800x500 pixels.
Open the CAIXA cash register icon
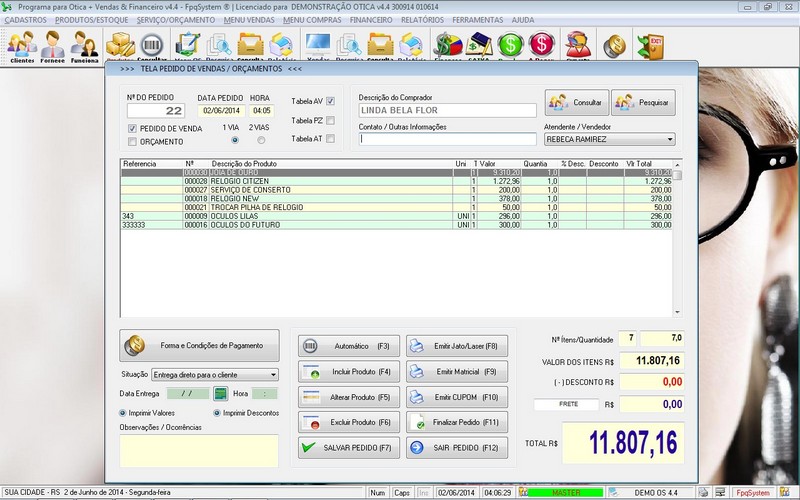479,45
